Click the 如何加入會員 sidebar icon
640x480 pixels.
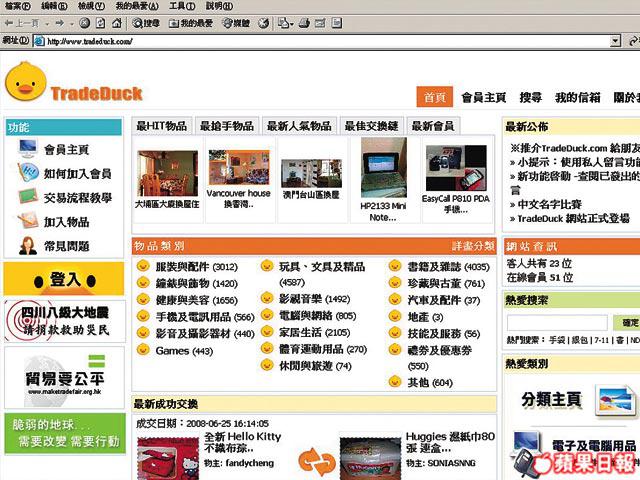27,173
